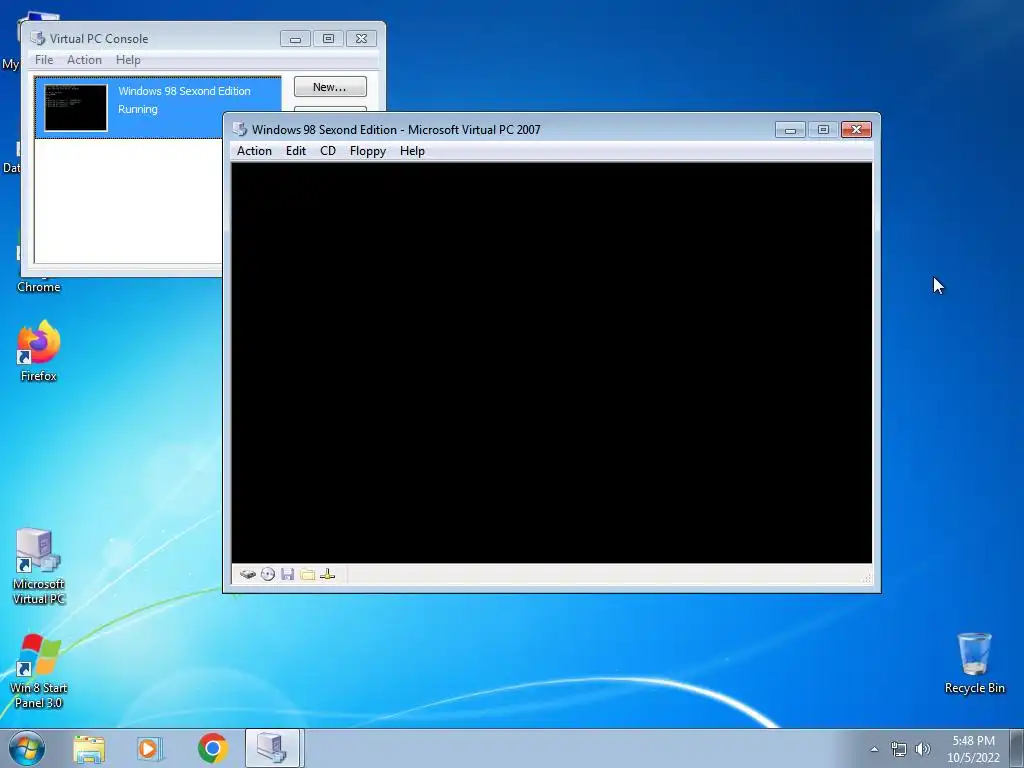The width and height of the screenshot is (1024, 768).
Task: Click the Virtual PC Console title icon
Action: pyautogui.click(x=38, y=39)
